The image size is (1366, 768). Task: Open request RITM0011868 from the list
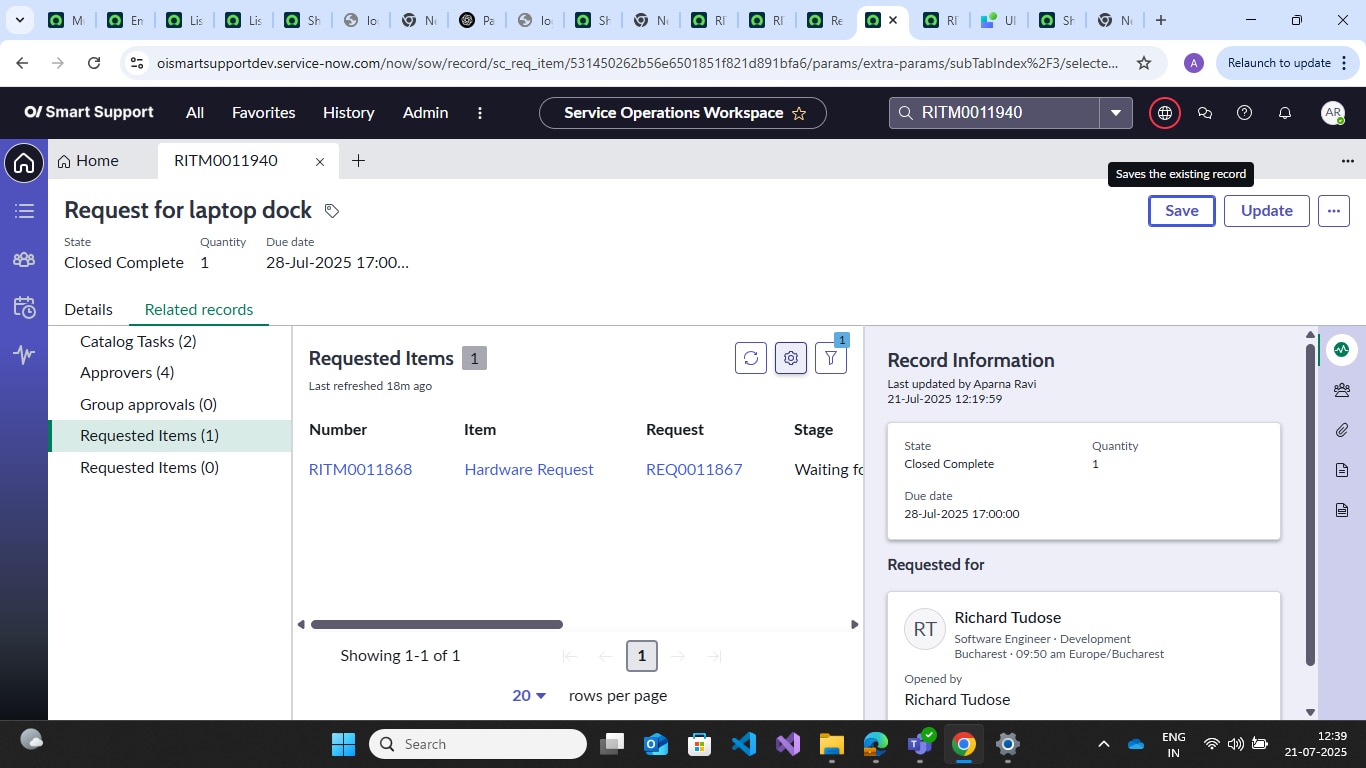[x=360, y=469]
